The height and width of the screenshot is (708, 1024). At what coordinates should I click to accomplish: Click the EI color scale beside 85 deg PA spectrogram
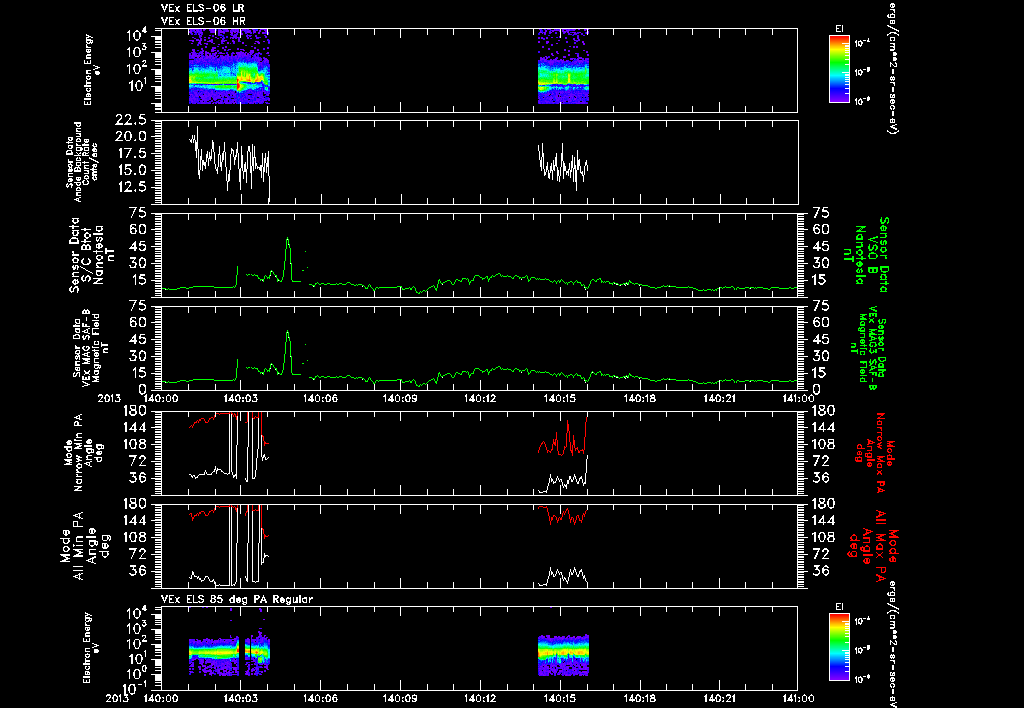[x=839, y=647]
